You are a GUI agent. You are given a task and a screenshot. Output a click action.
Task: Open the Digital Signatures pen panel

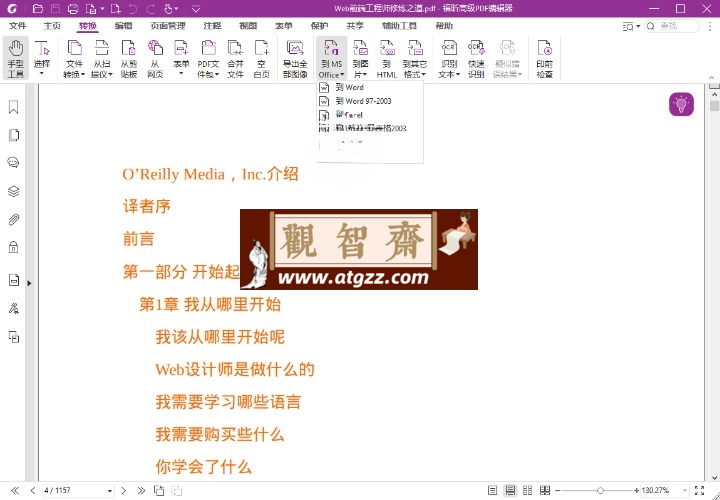point(14,309)
